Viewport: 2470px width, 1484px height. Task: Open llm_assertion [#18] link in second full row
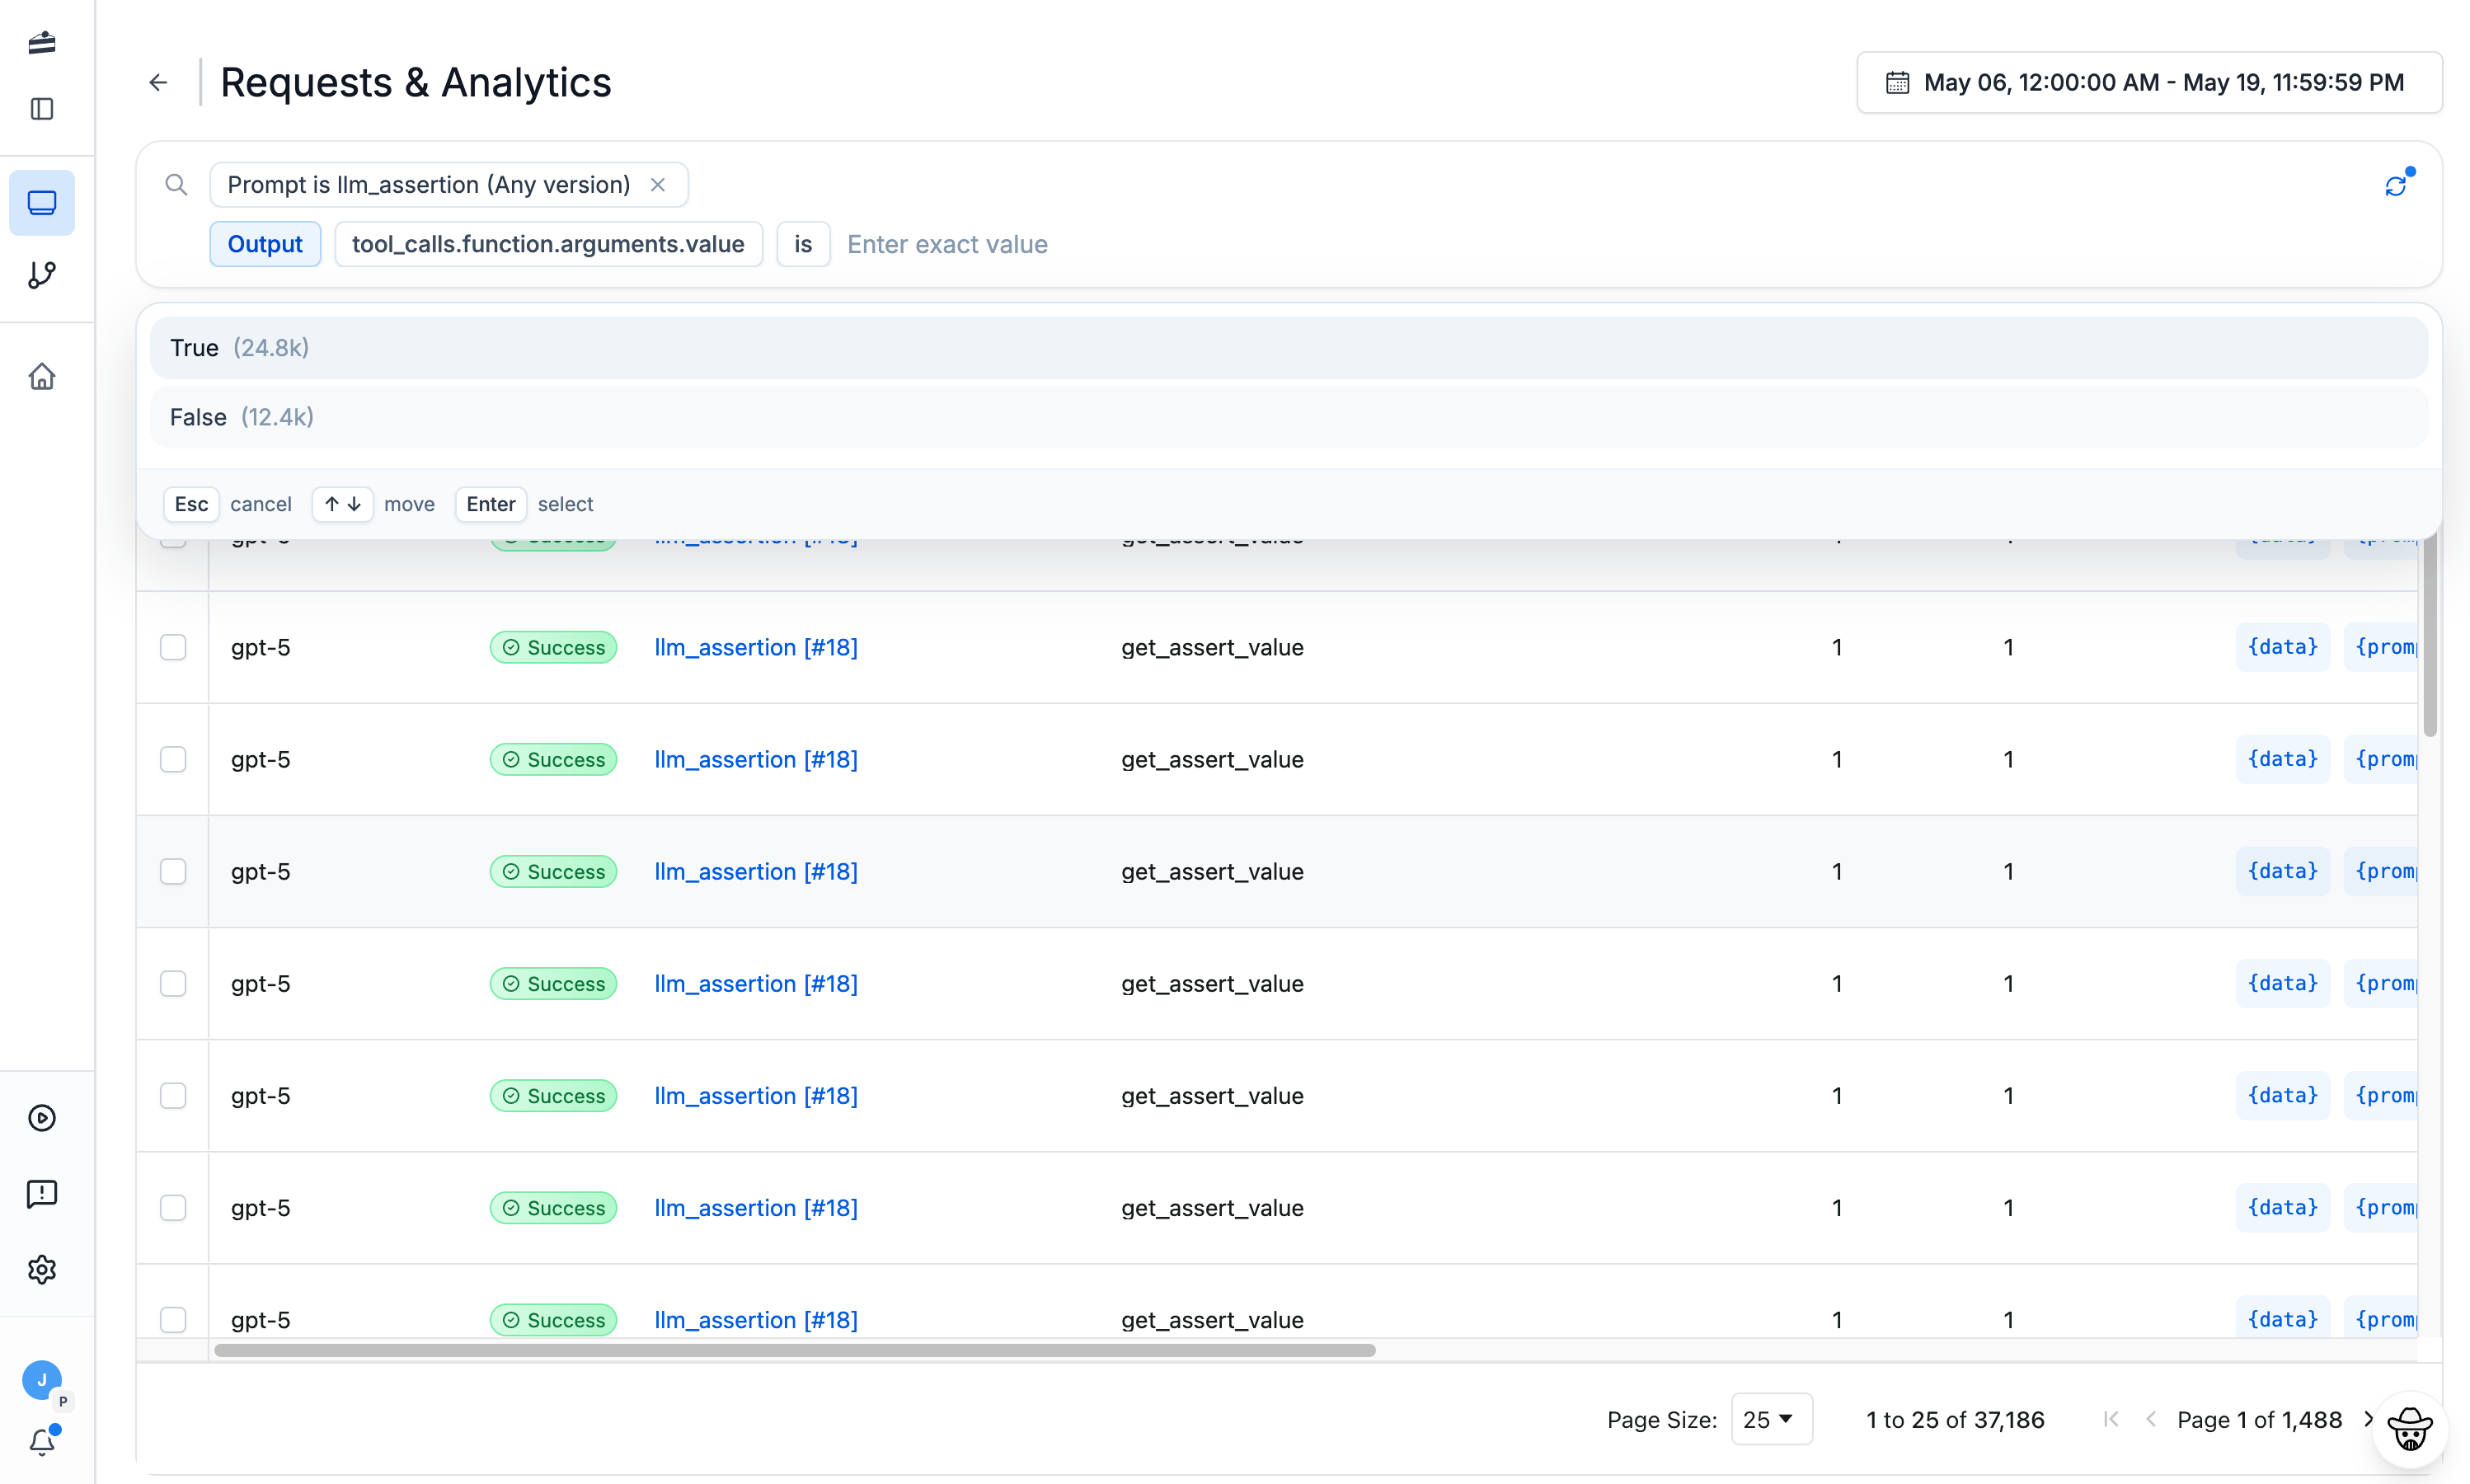coord(756,759)
